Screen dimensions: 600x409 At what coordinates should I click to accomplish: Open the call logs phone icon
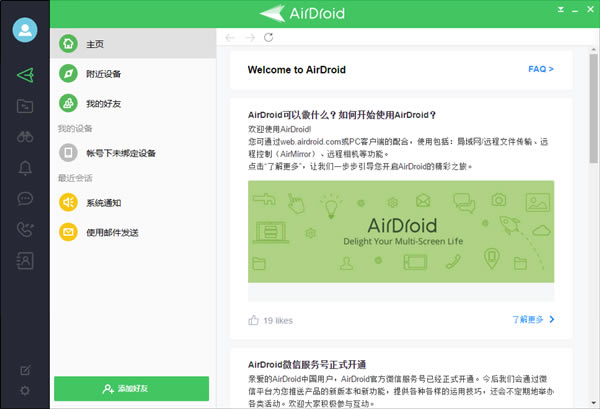tap(25, 230)
